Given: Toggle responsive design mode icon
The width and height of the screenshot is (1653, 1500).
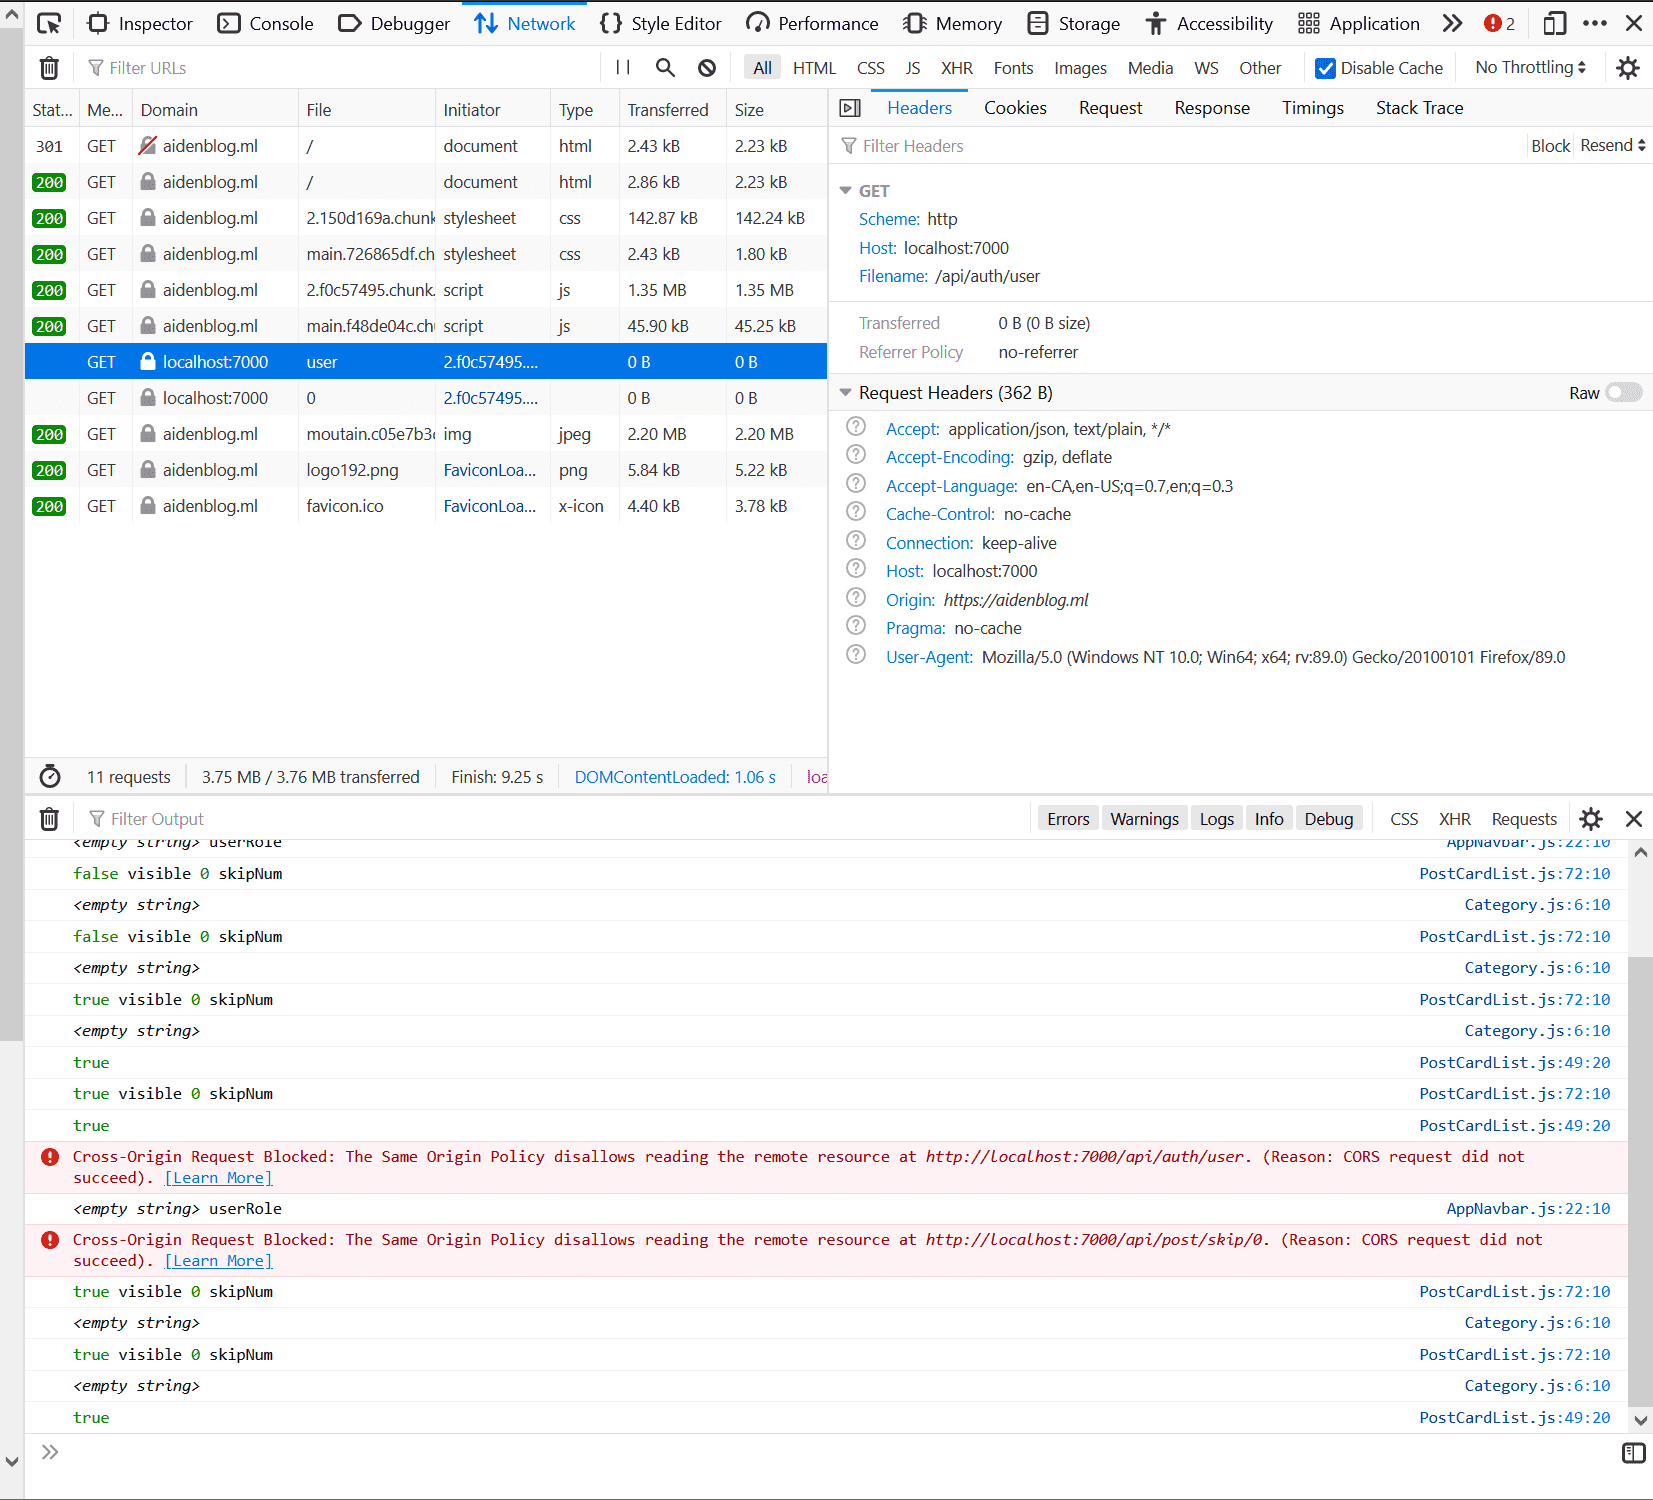Looking at the screenshot, I should point(1555,23).
